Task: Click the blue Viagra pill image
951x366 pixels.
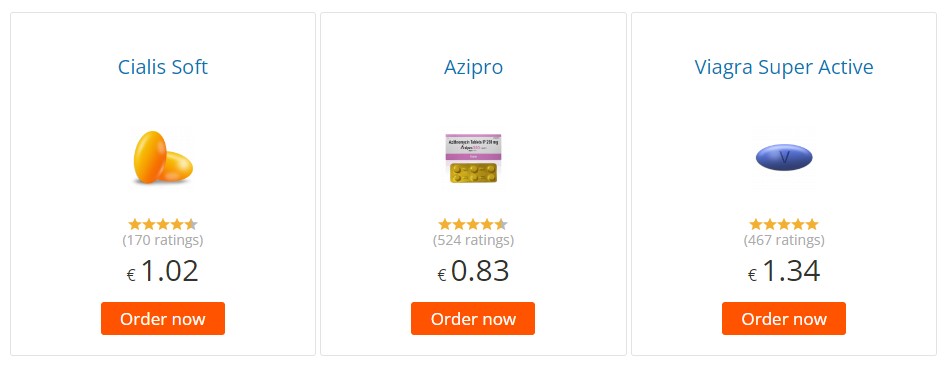Action: pyautogui.click(x=784, y=158)
